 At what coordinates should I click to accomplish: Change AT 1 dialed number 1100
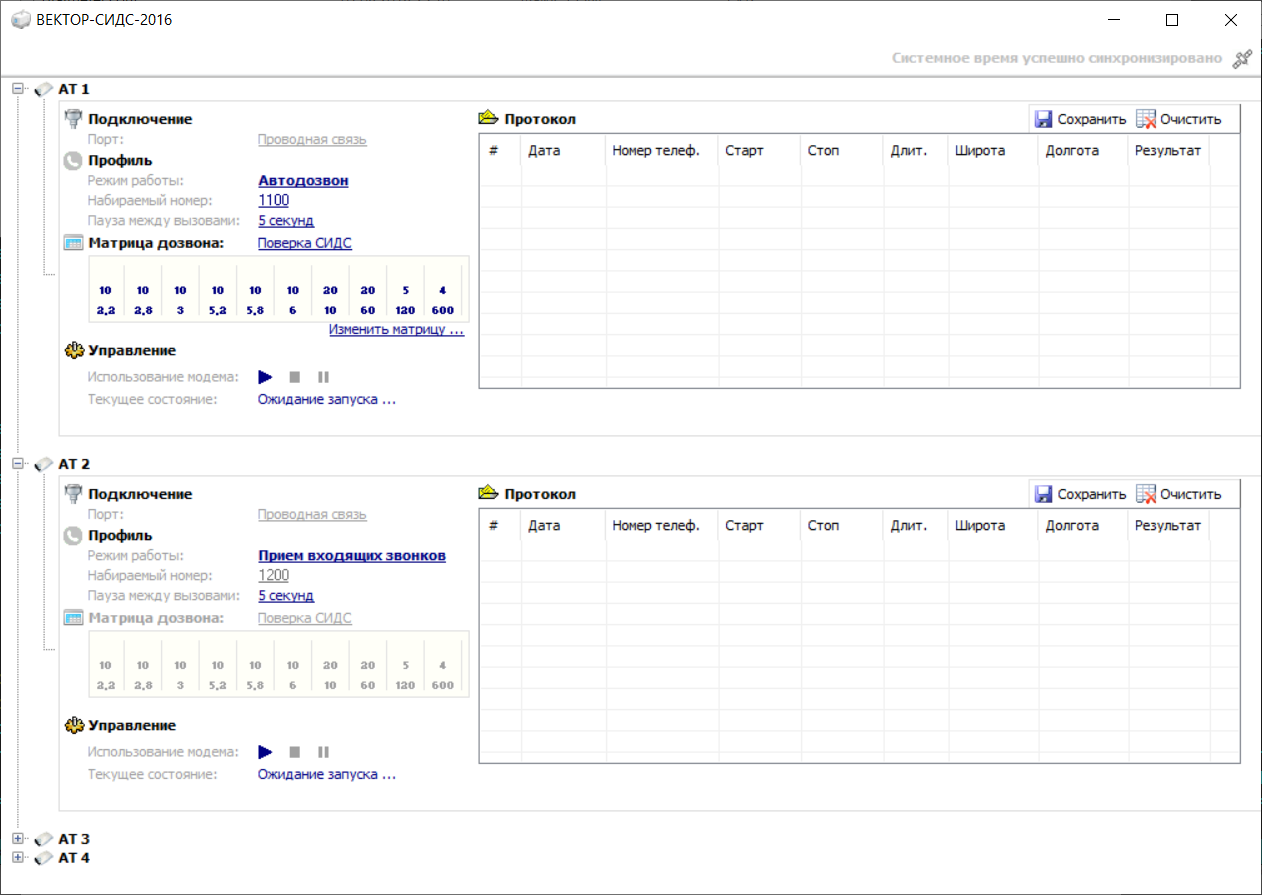point(273,200)
